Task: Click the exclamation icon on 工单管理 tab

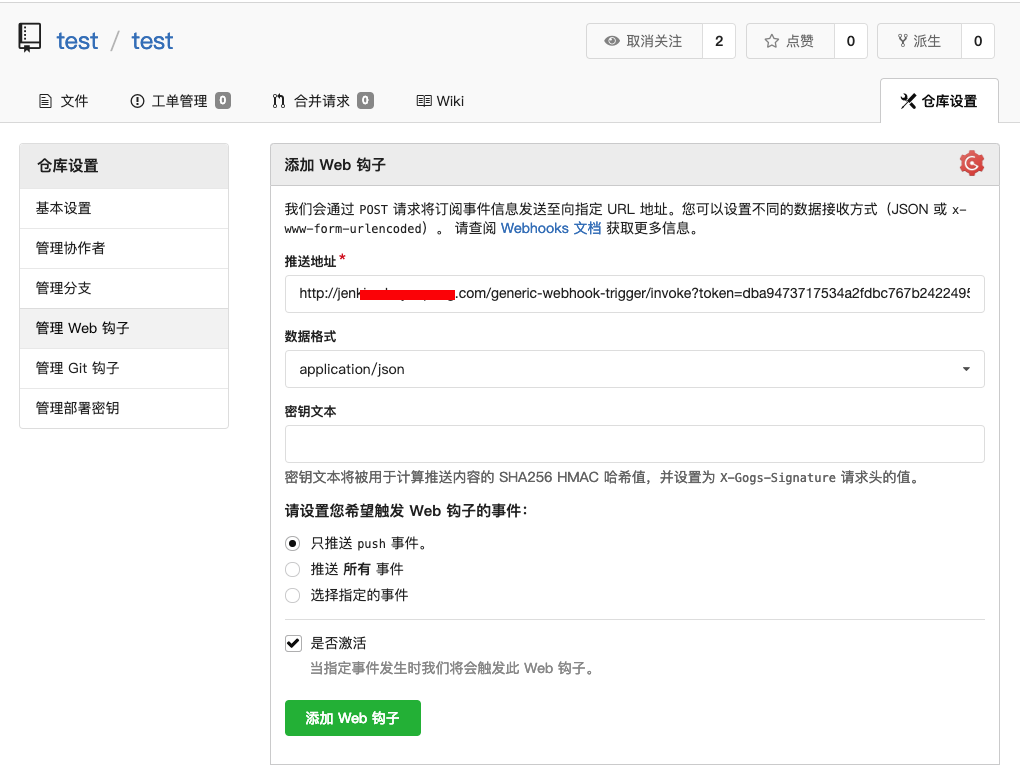Action: point(137,100)
